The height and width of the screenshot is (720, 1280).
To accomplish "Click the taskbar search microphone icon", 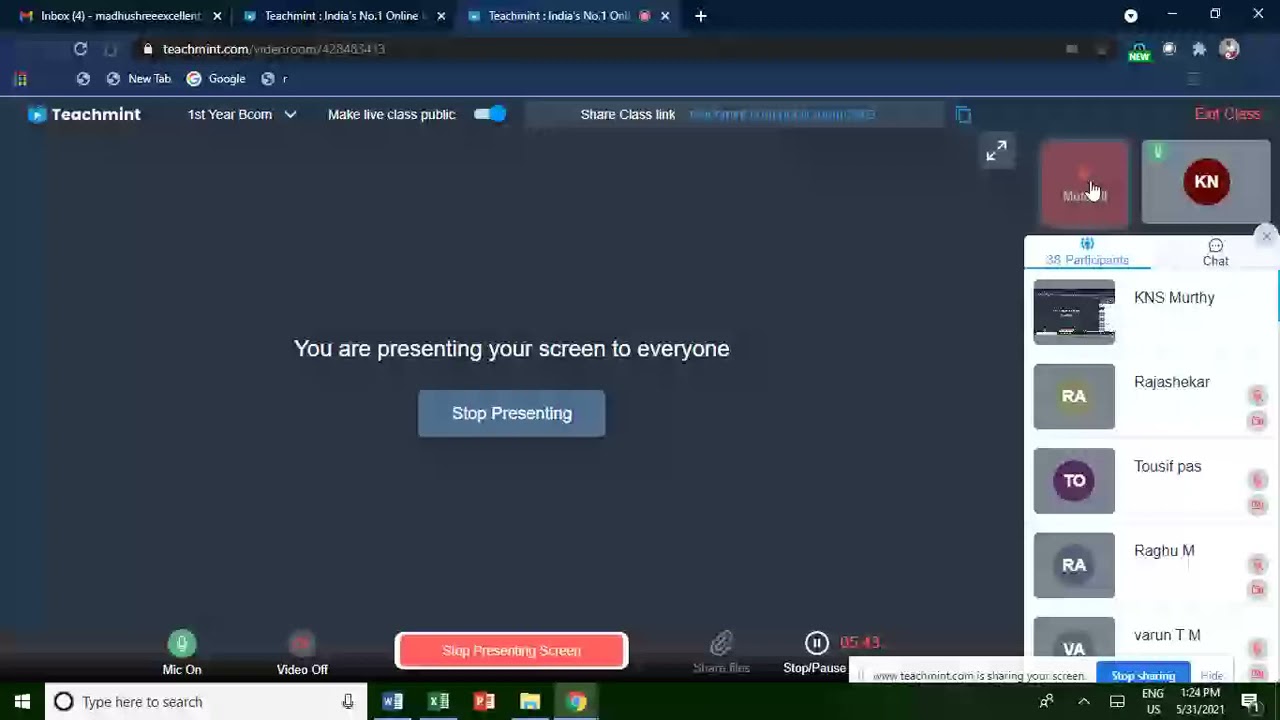I will pyautogui.click(x=347, y=702).
